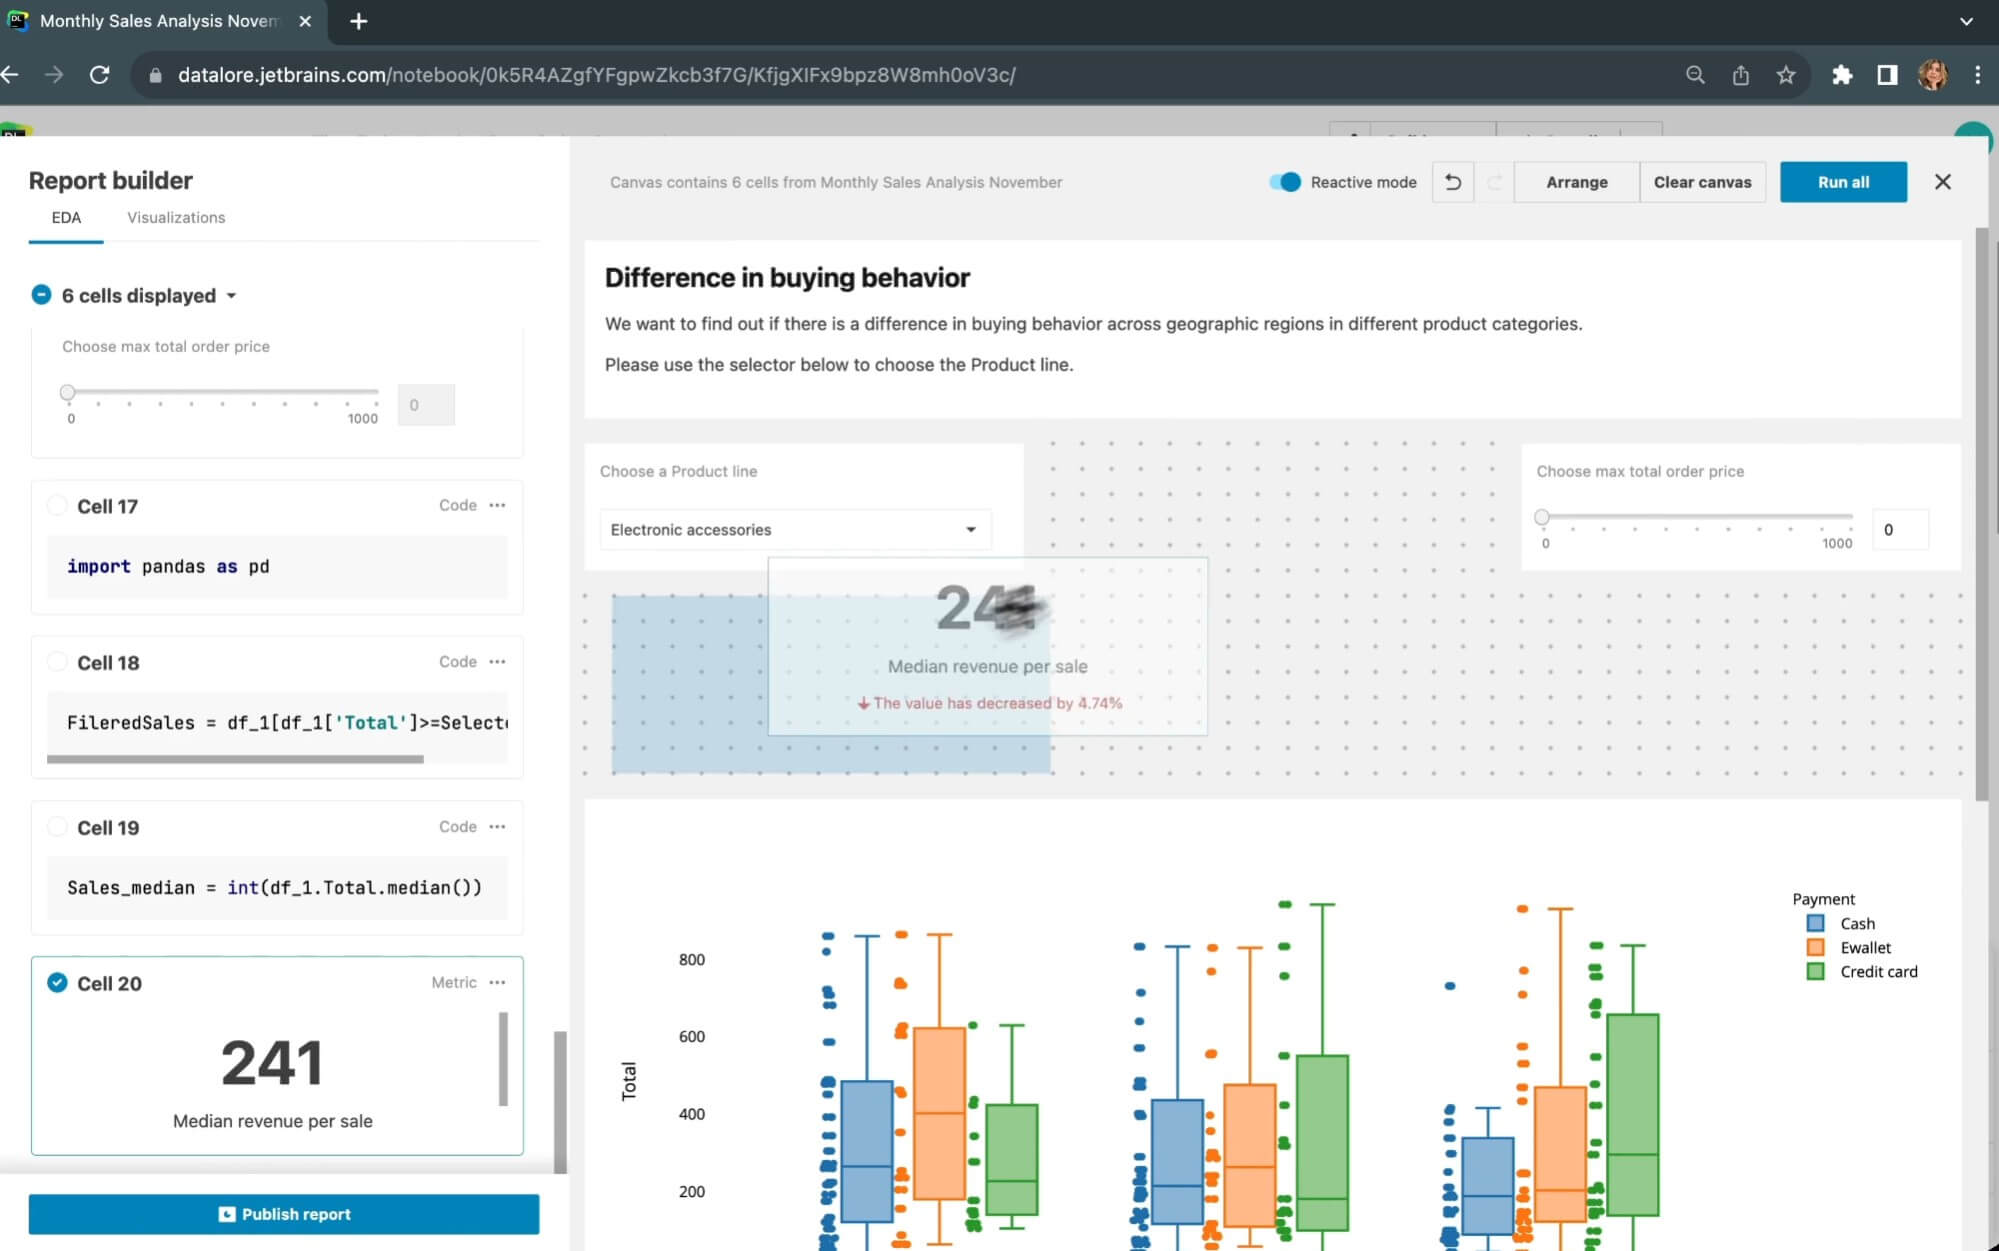Click the Arrange button
The width and height of the screenshot is (1999, 1251).
tap(1577, 182)
